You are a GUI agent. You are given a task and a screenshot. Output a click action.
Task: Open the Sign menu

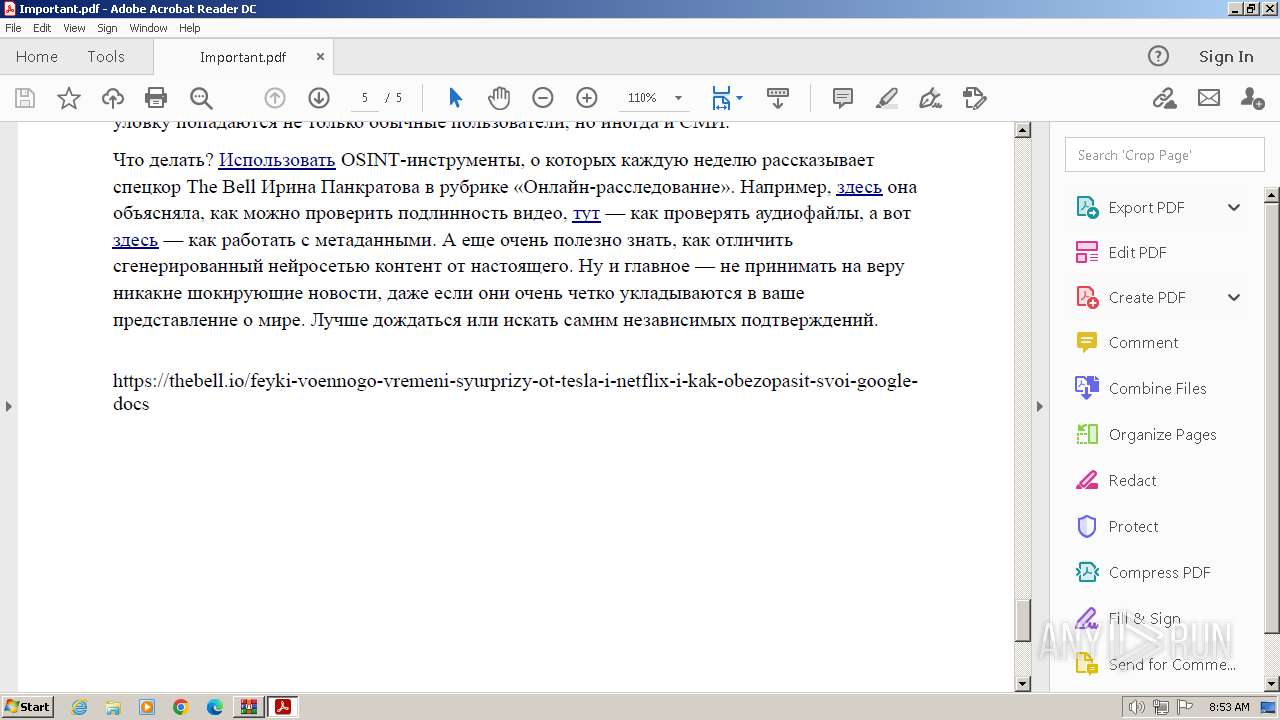pos(107,28)
